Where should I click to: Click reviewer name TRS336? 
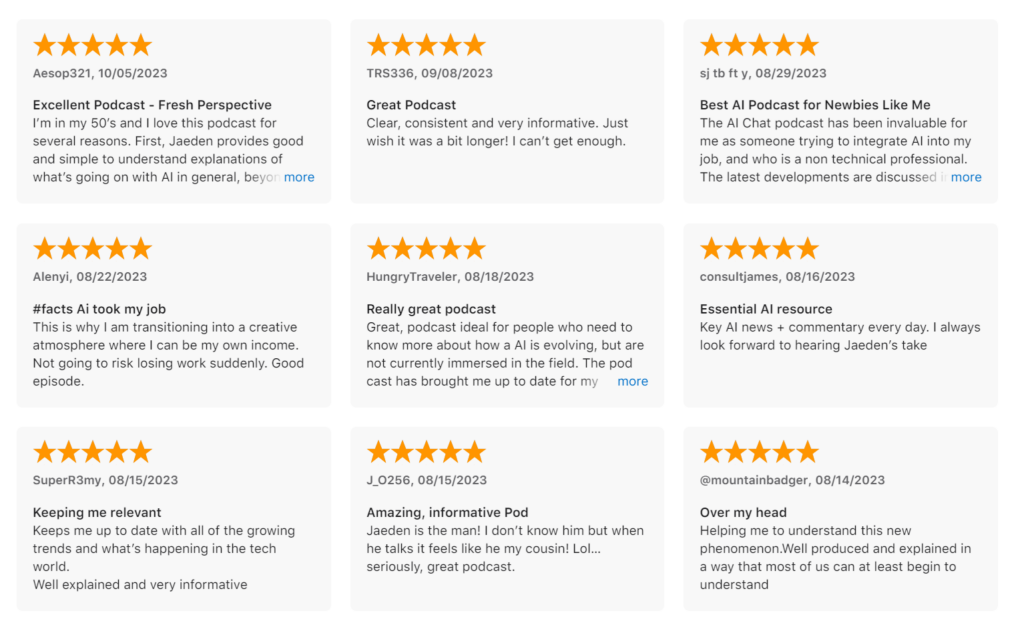(392, 73)
